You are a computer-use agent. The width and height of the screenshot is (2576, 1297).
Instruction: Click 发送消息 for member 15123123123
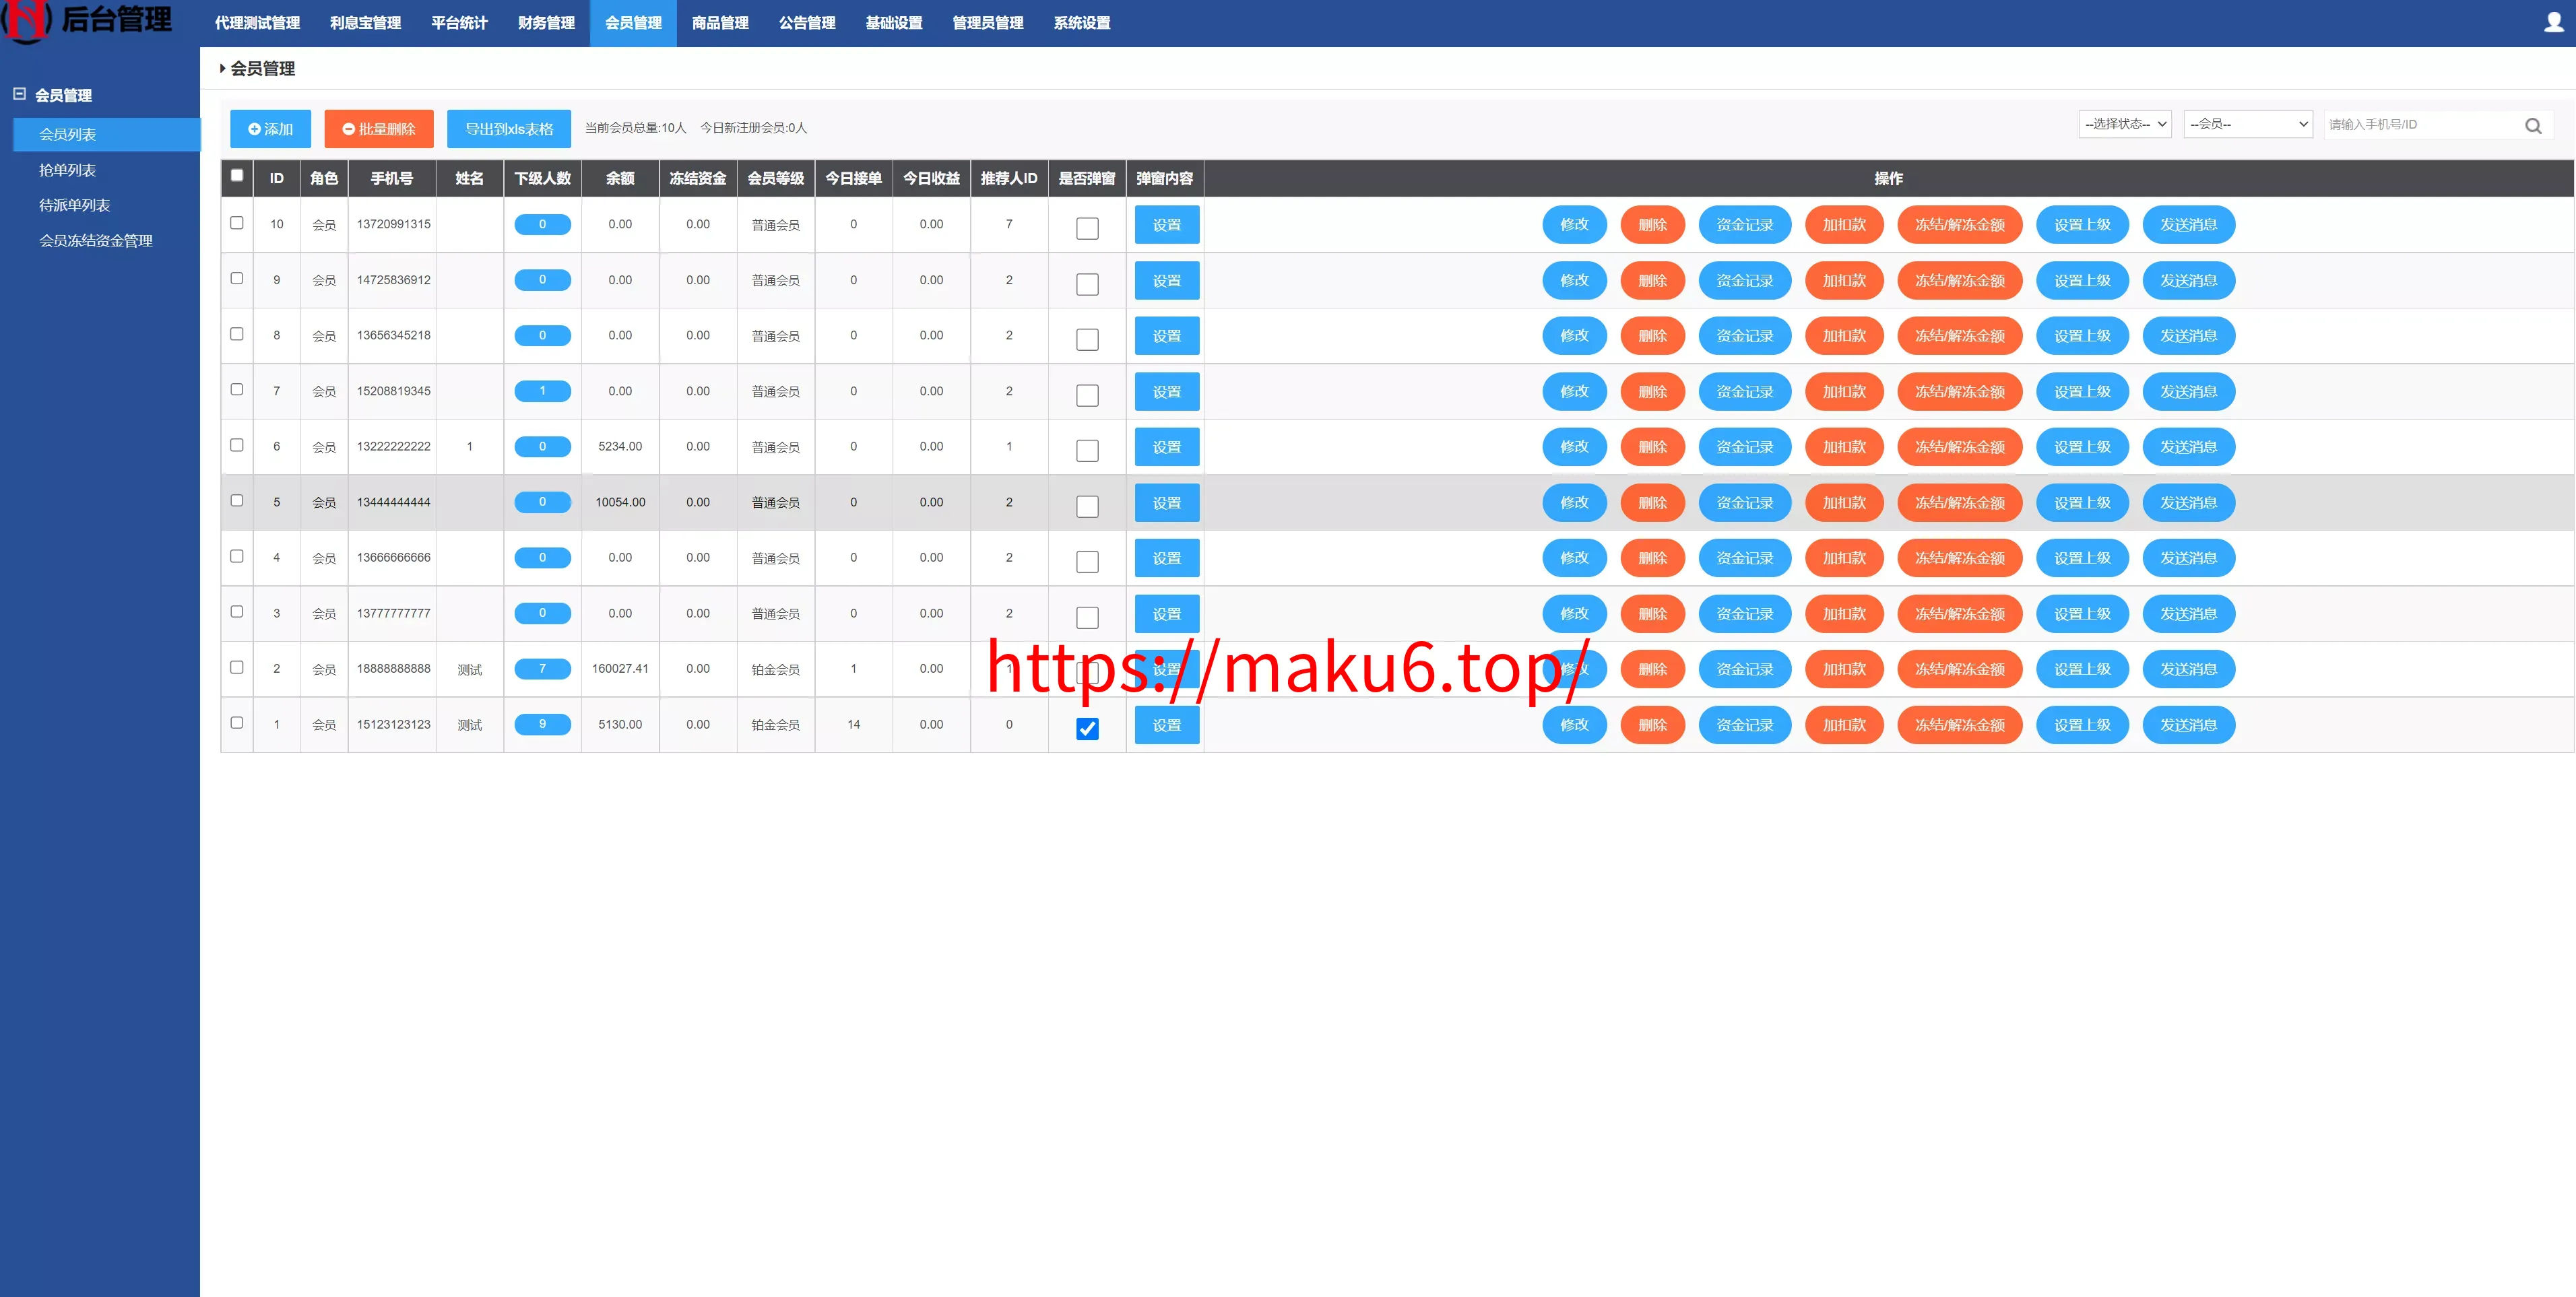pos(2188,725)
